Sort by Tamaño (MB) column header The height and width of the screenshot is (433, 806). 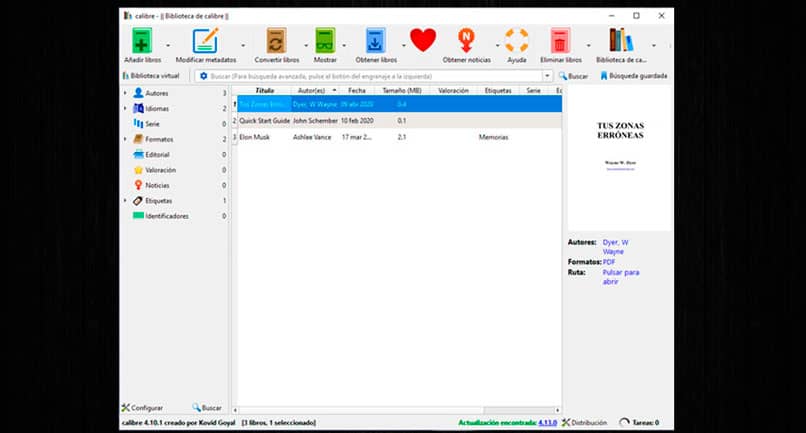(x=402, y=91)
